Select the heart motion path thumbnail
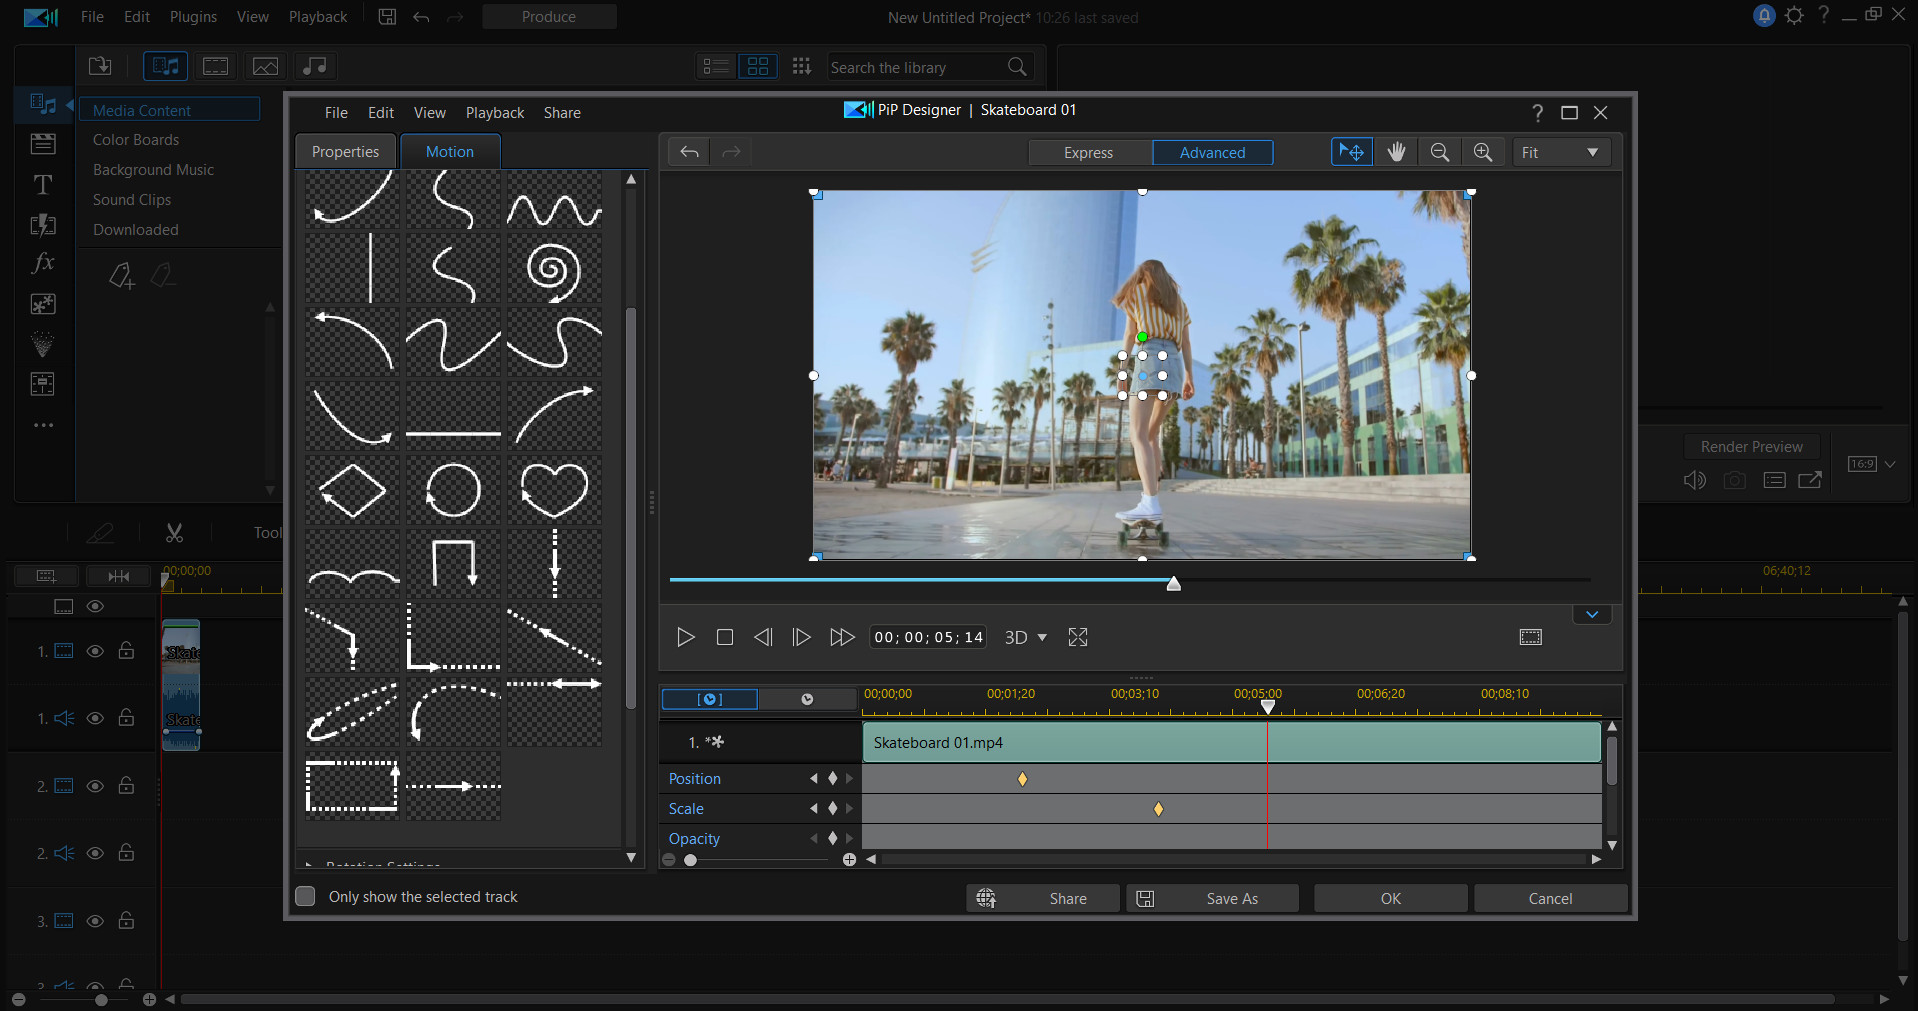 [553, 490]
